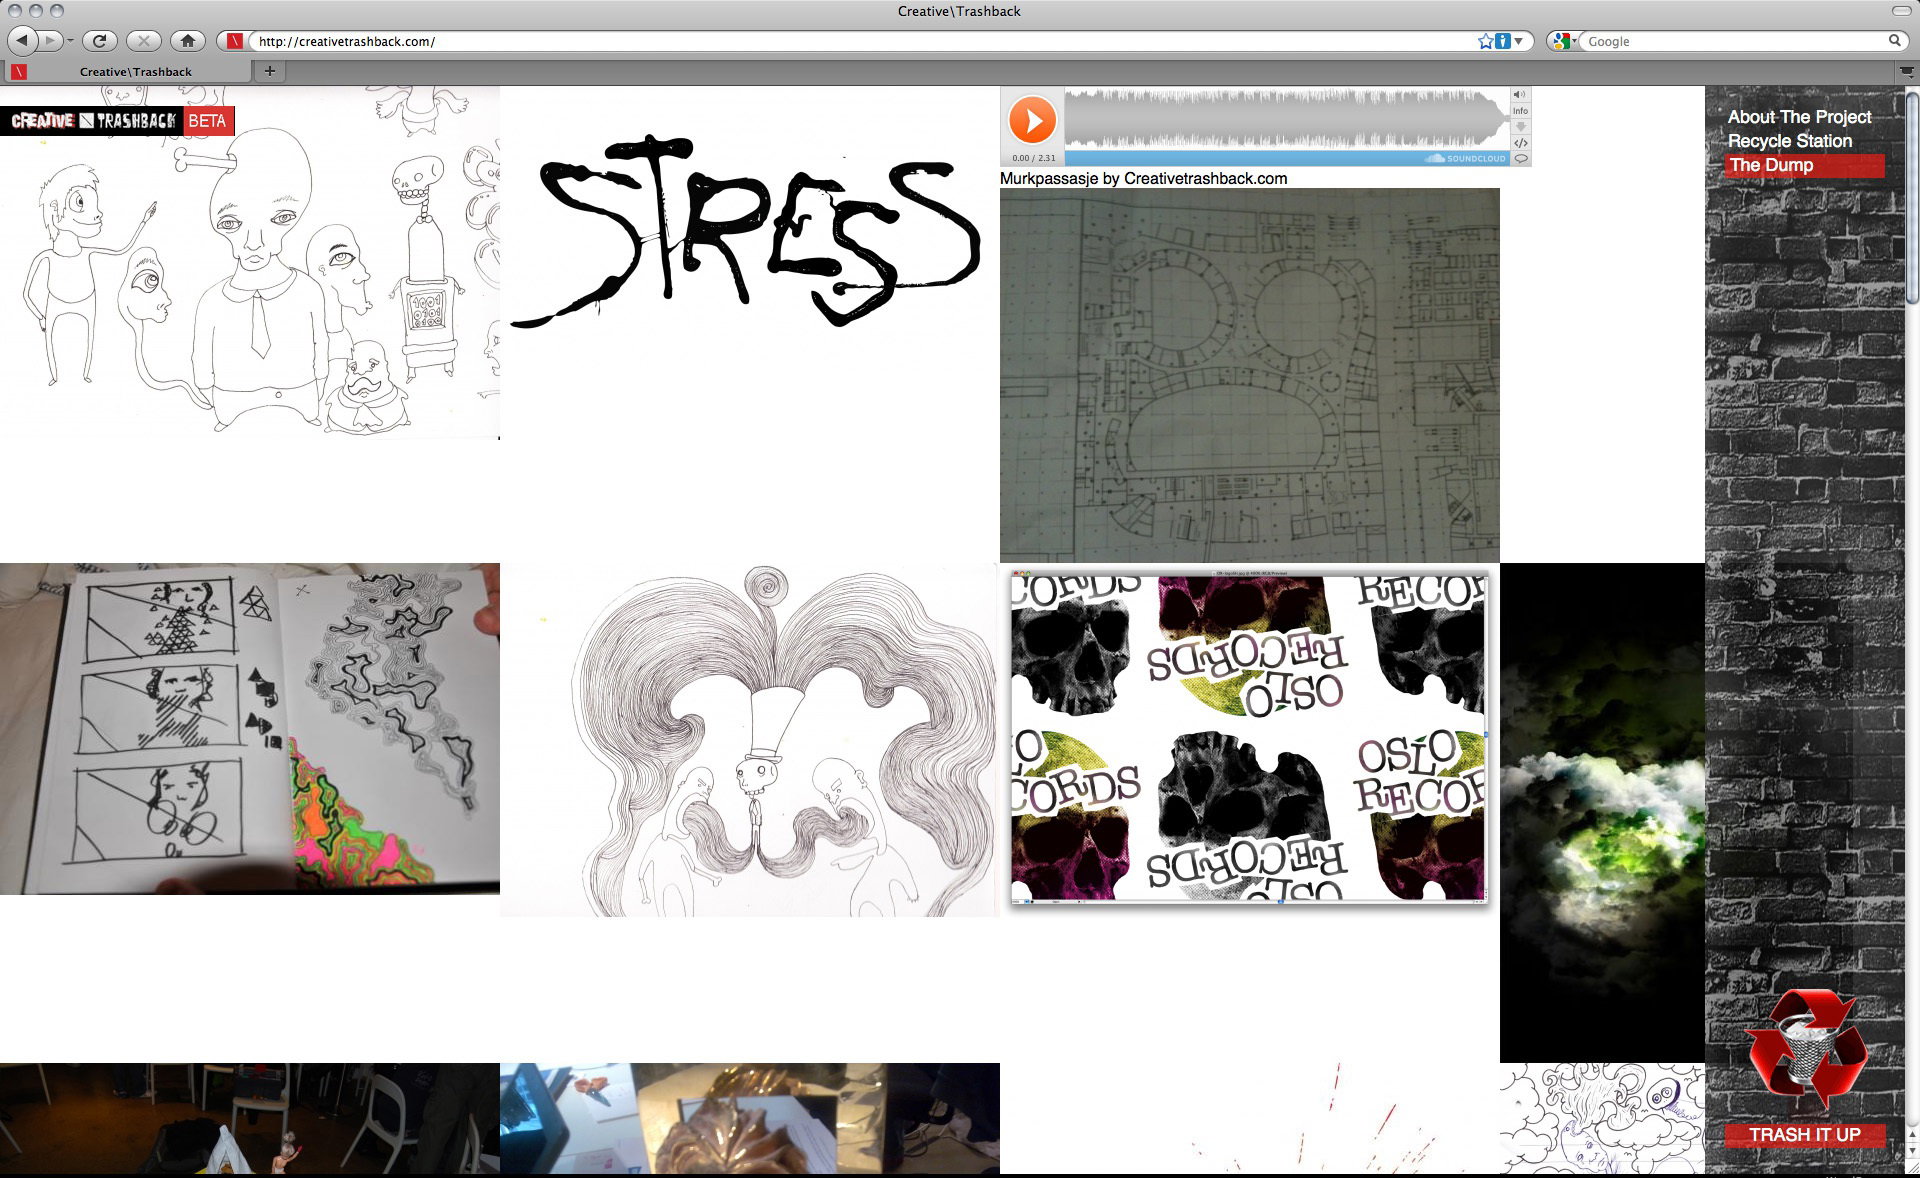Mute the SoundCloud player volume
The width and height of the screenshot is (1920, 1178).
tap(1520, 95)
